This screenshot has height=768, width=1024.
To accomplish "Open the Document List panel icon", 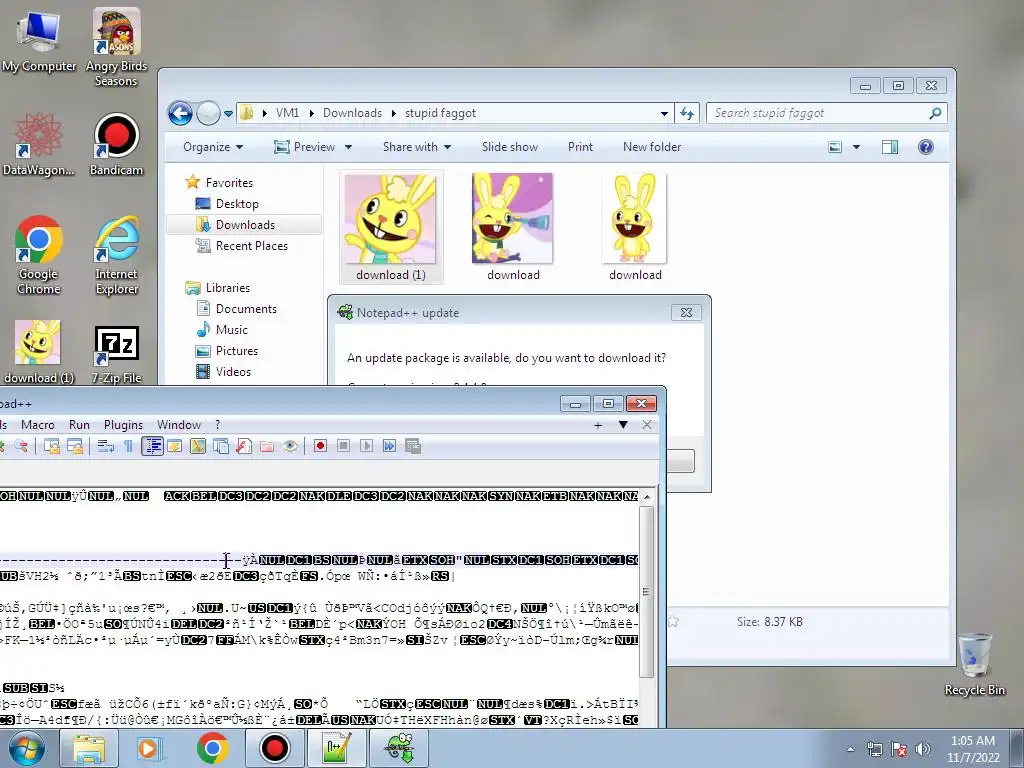I will [221, 446].
